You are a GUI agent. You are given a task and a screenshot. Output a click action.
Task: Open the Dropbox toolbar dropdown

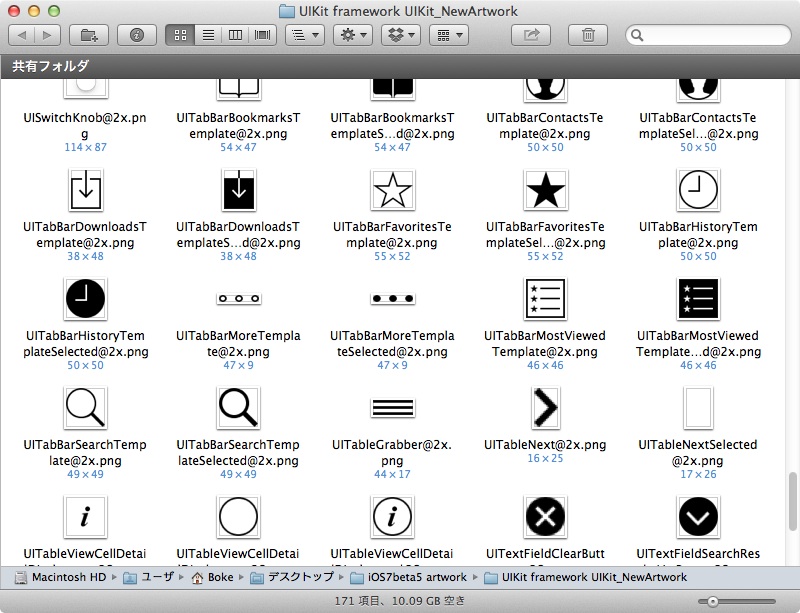(401, 35)
